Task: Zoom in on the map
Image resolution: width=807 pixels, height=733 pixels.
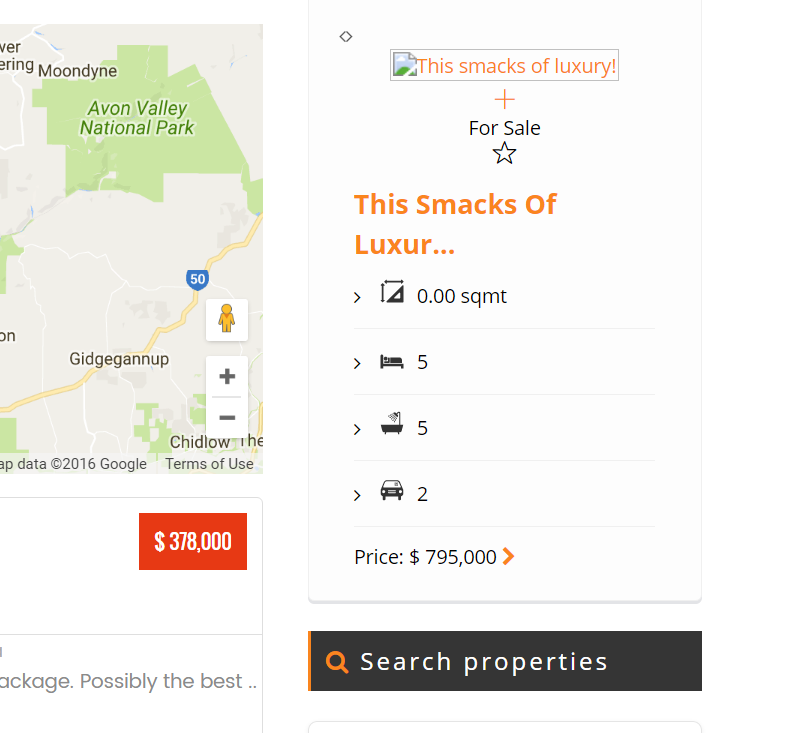Action: point(227,377)
